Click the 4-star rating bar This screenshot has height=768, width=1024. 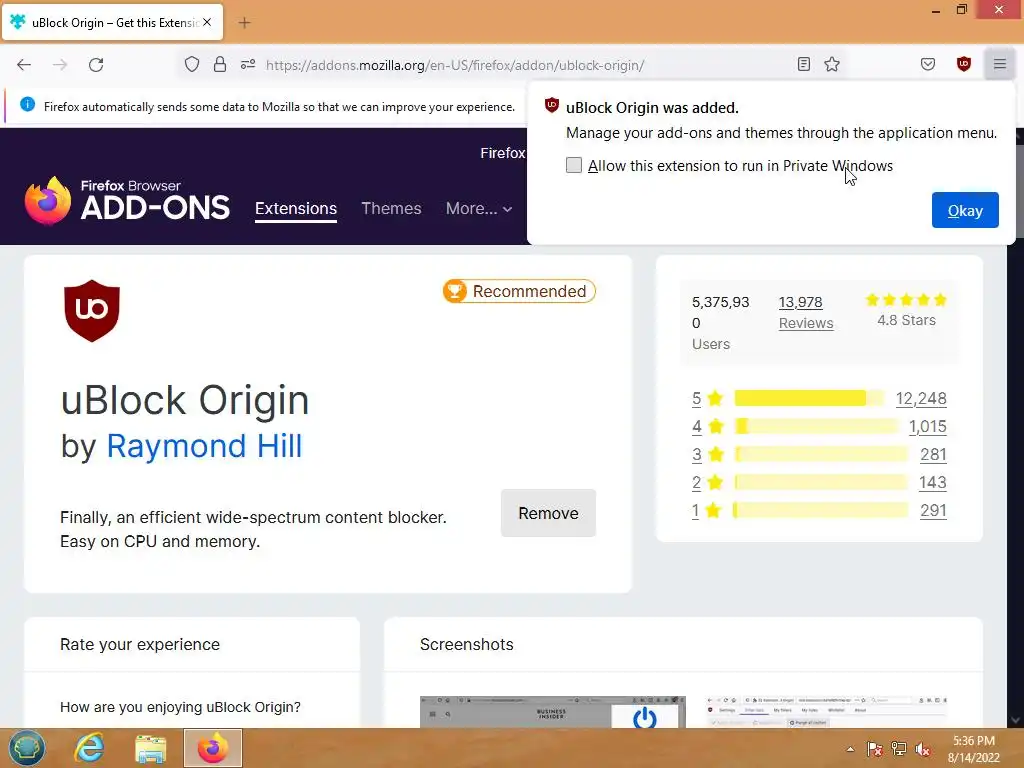pos(816,426)
